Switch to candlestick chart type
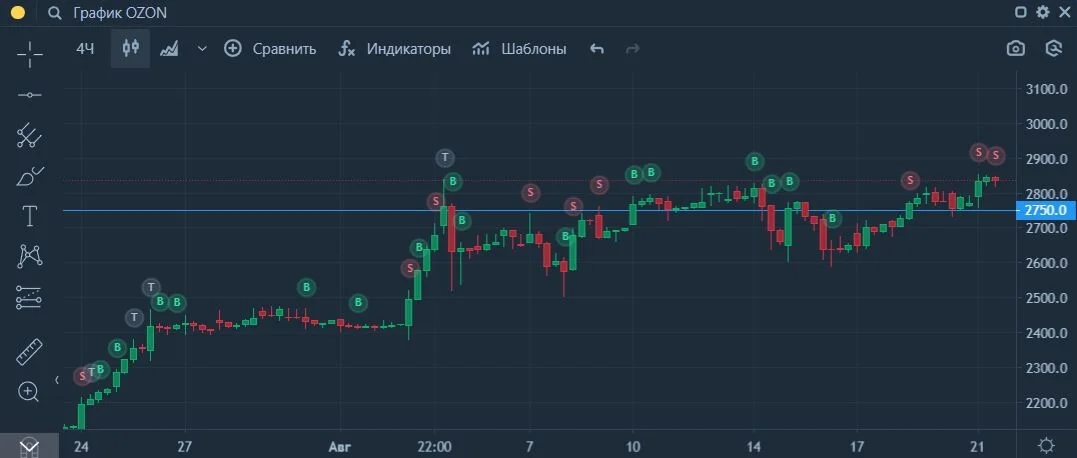This screenshot has height=458, width=1077. click(x=131, y=48)
